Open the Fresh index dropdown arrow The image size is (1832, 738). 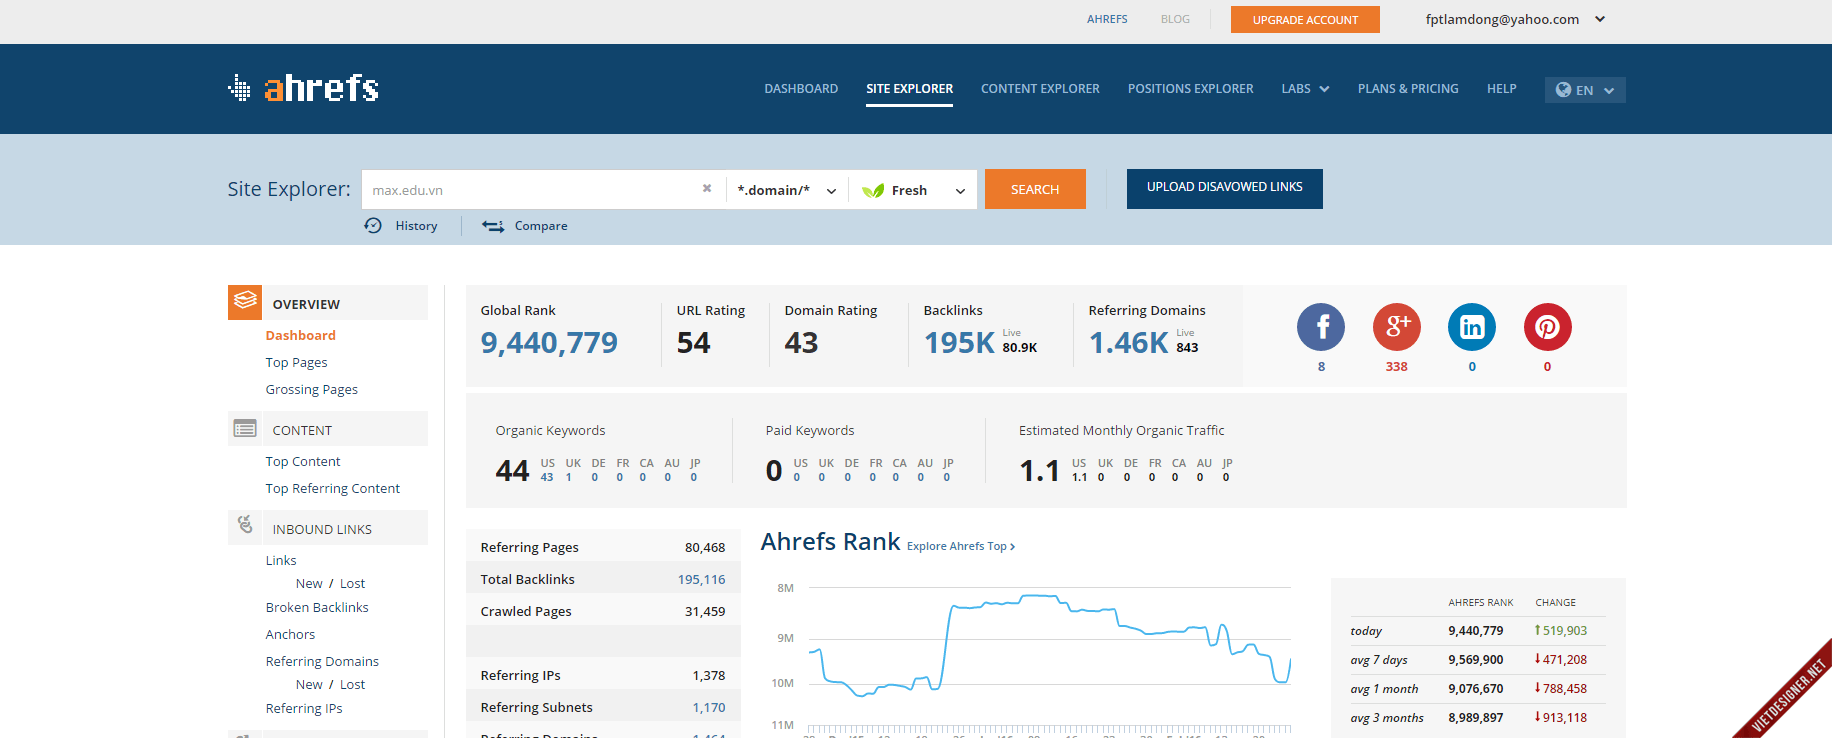click(960, 191)
